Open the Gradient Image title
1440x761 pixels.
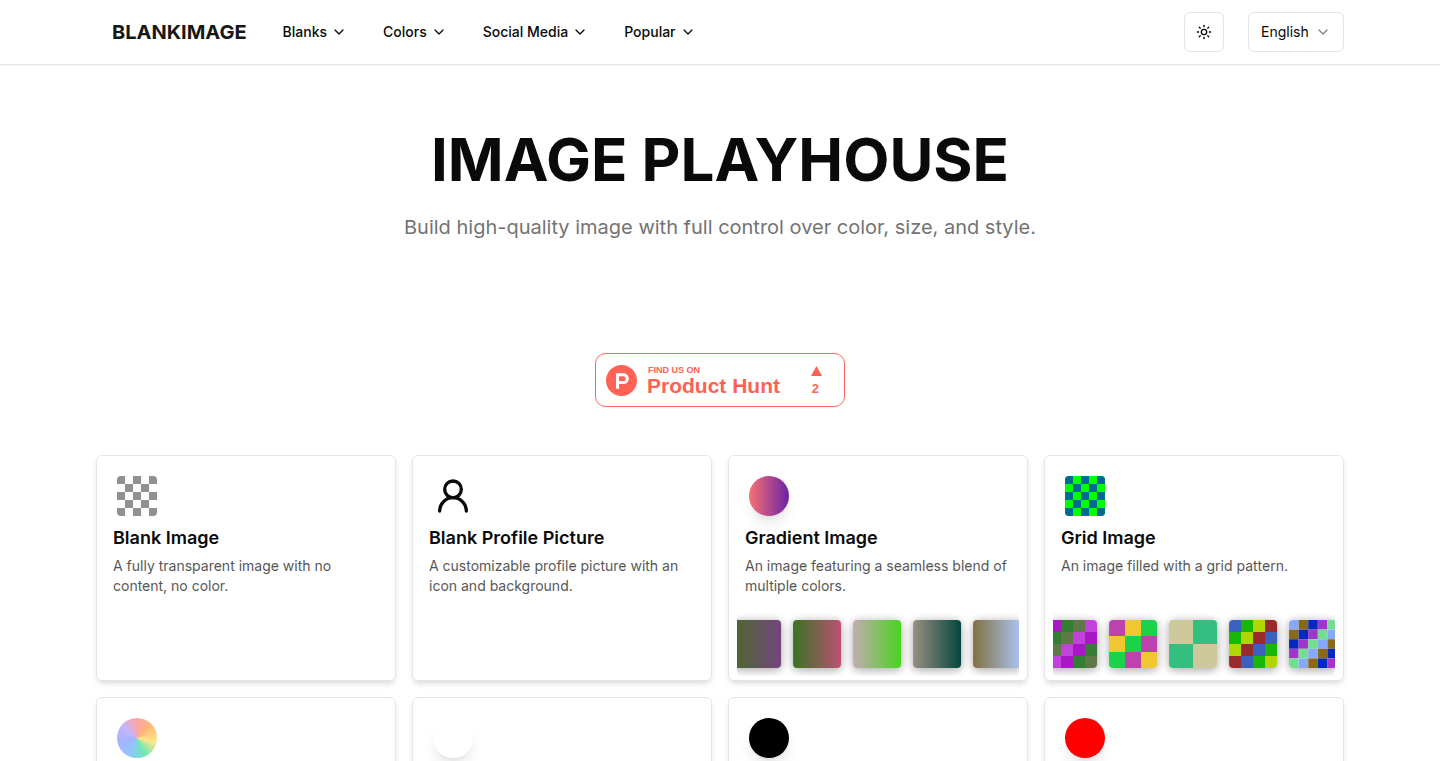(811, 538)
